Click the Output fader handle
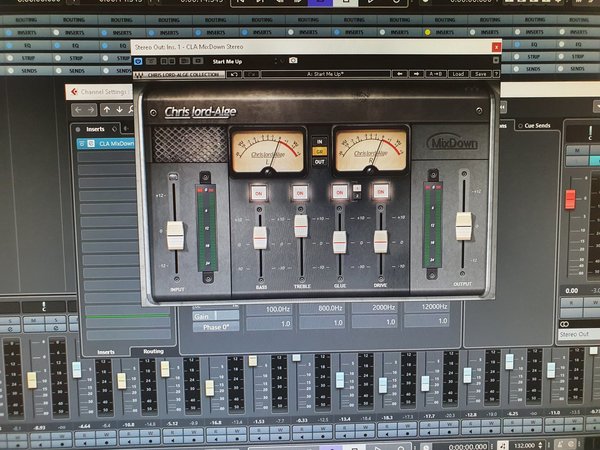600x450 pixels. point(464,226)
